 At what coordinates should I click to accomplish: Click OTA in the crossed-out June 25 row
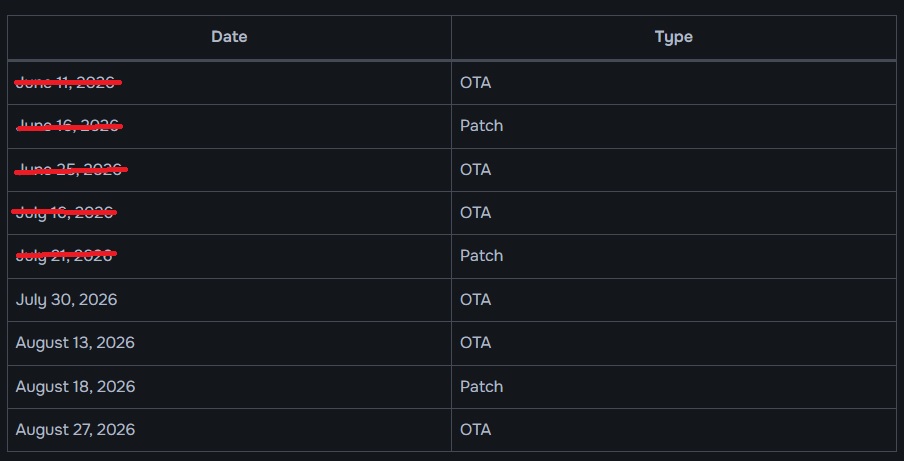click(476, 169)
